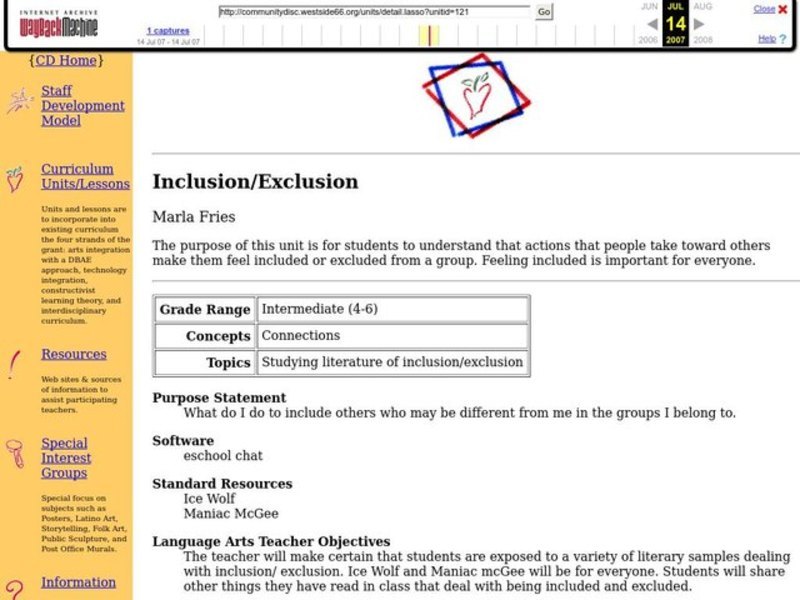Click the 2007 year label

point(675,40)
